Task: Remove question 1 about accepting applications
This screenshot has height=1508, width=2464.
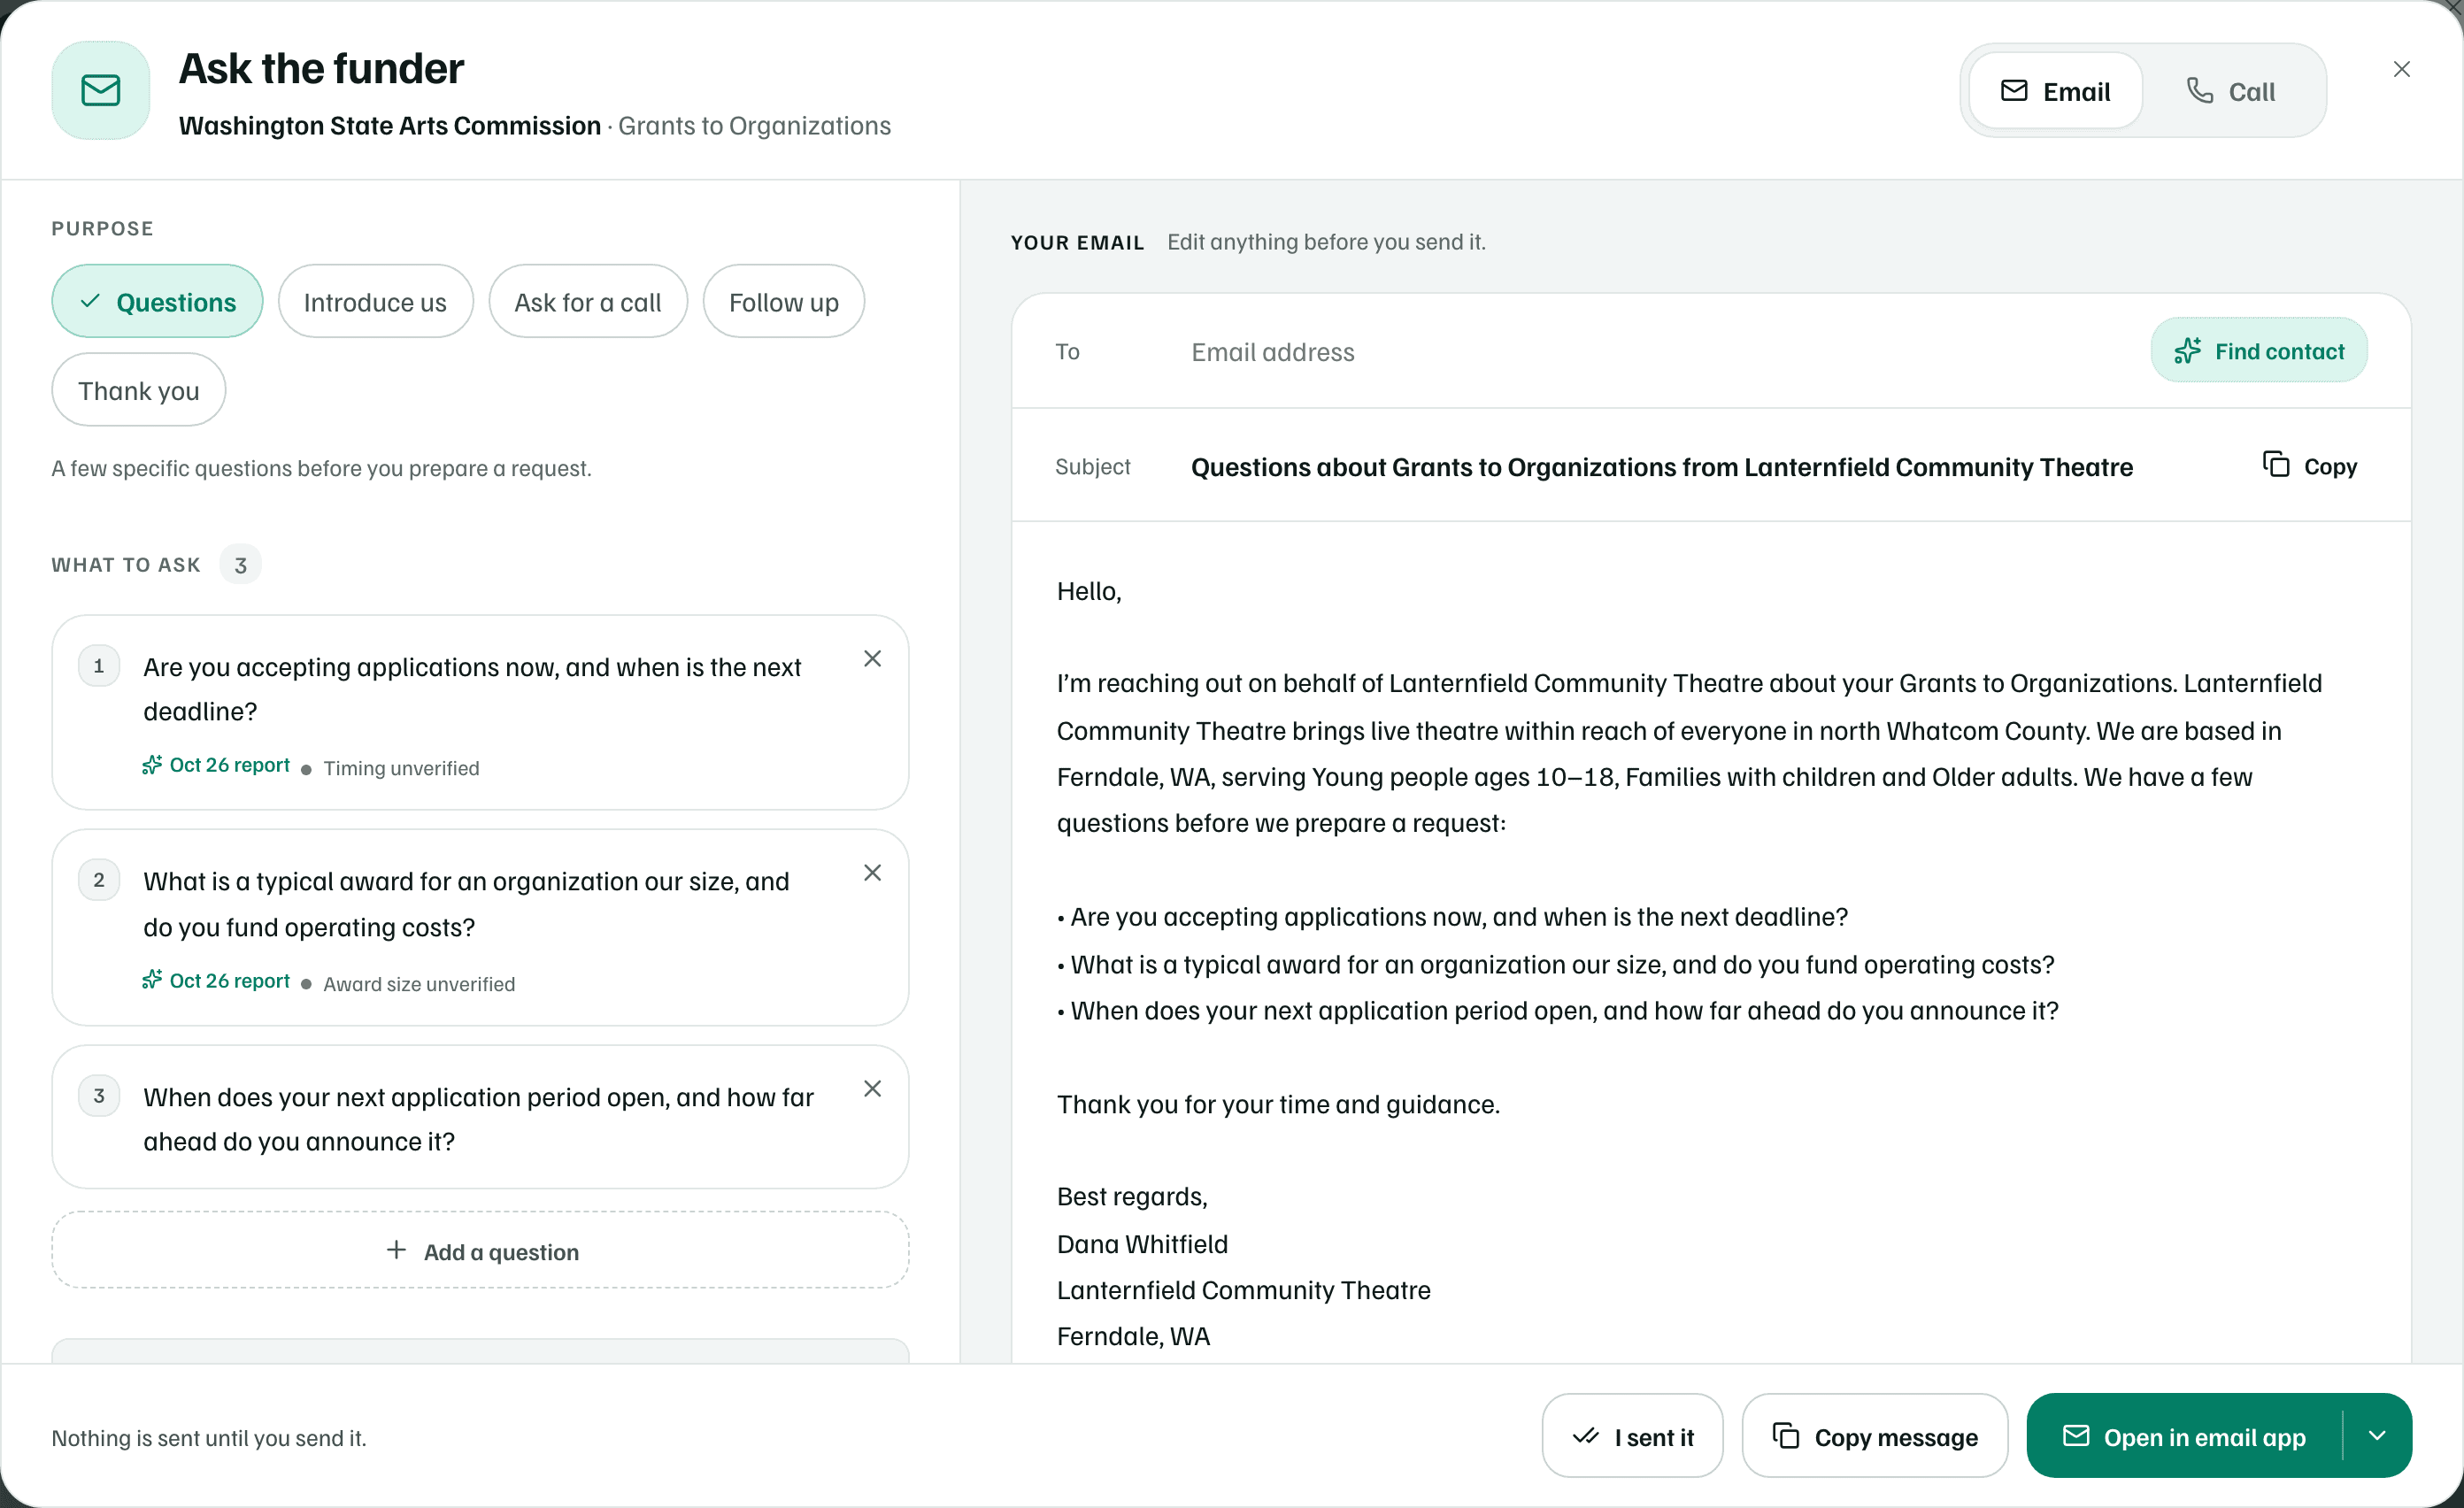Action: pos(872,658)
